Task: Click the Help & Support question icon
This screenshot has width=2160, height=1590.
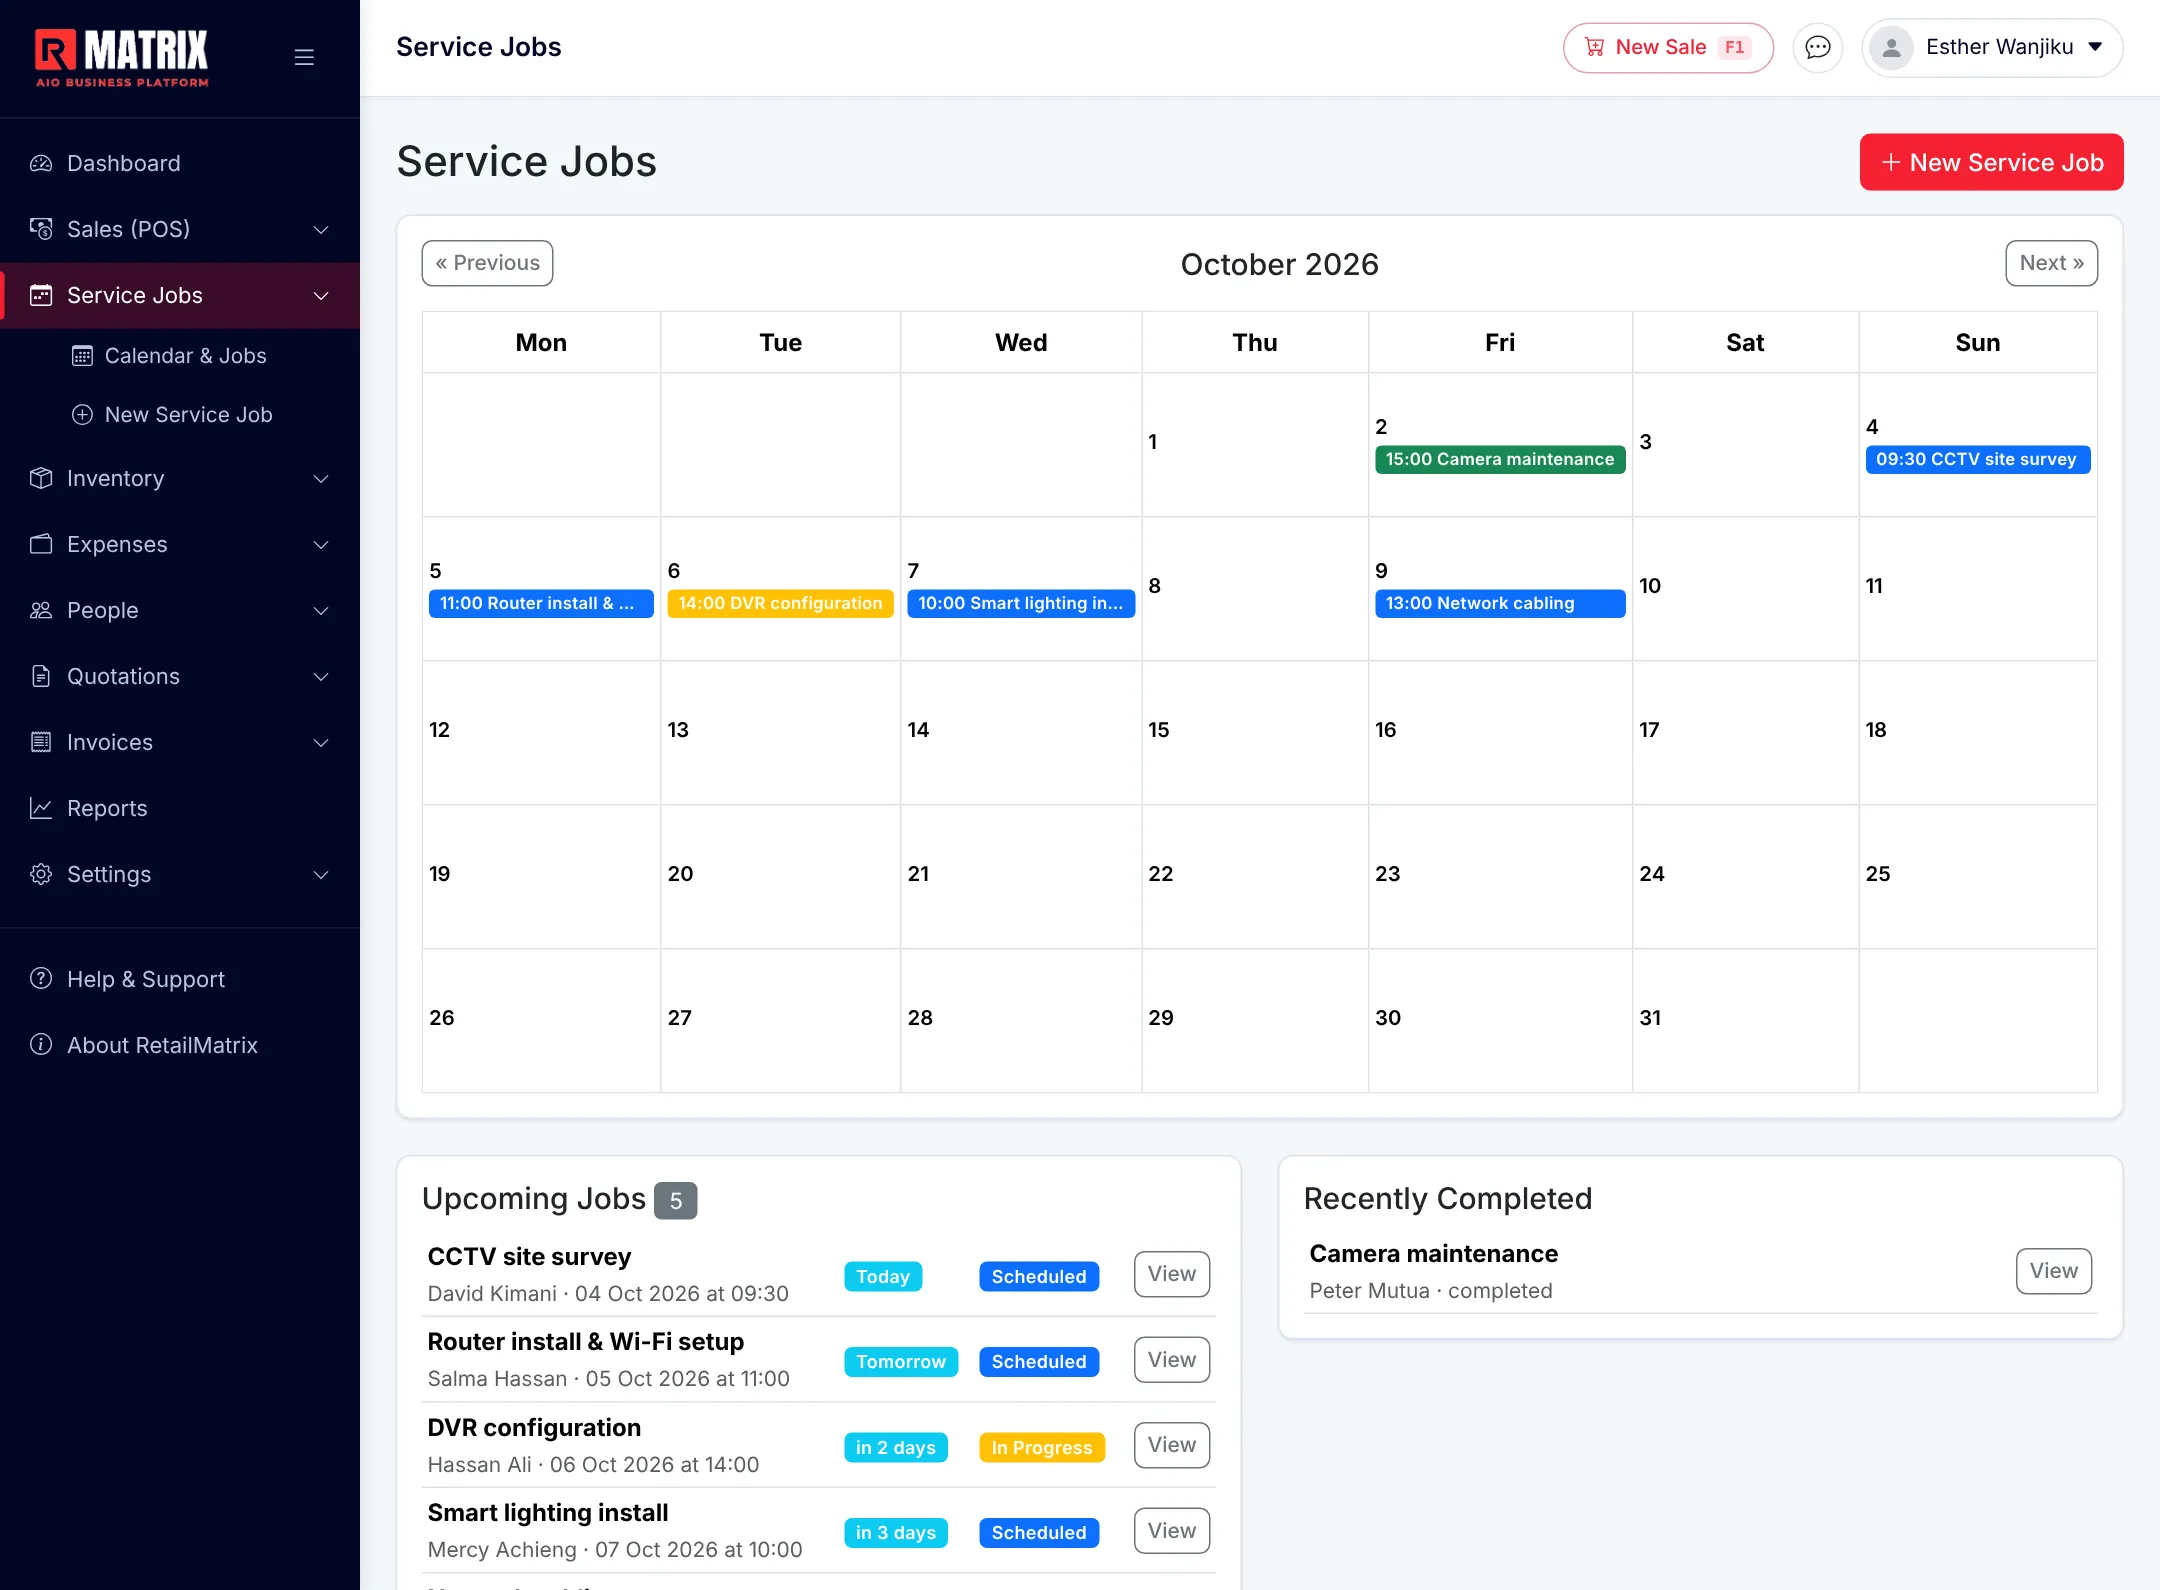Action: [41, 978]
